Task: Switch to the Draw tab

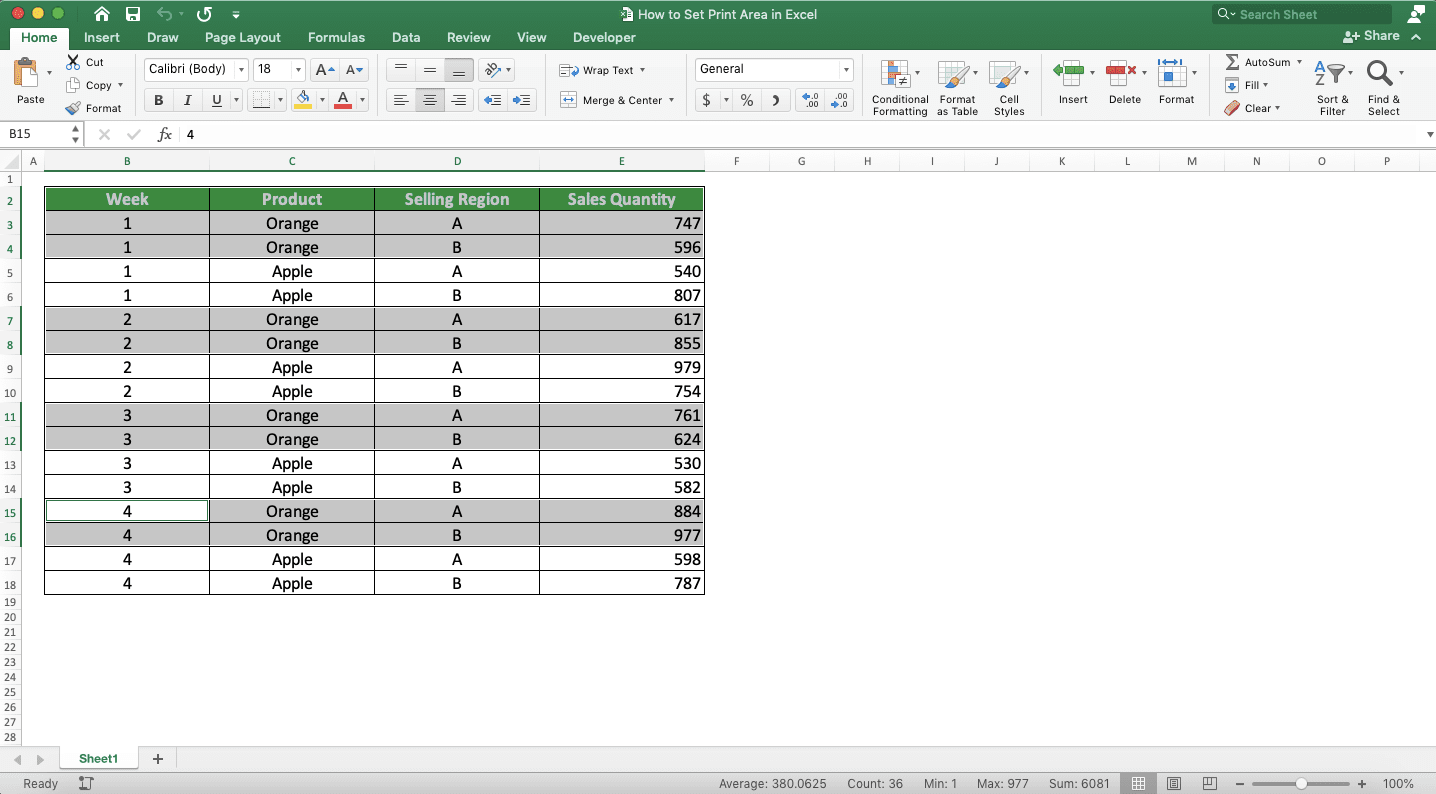Action: coord(163,37)
